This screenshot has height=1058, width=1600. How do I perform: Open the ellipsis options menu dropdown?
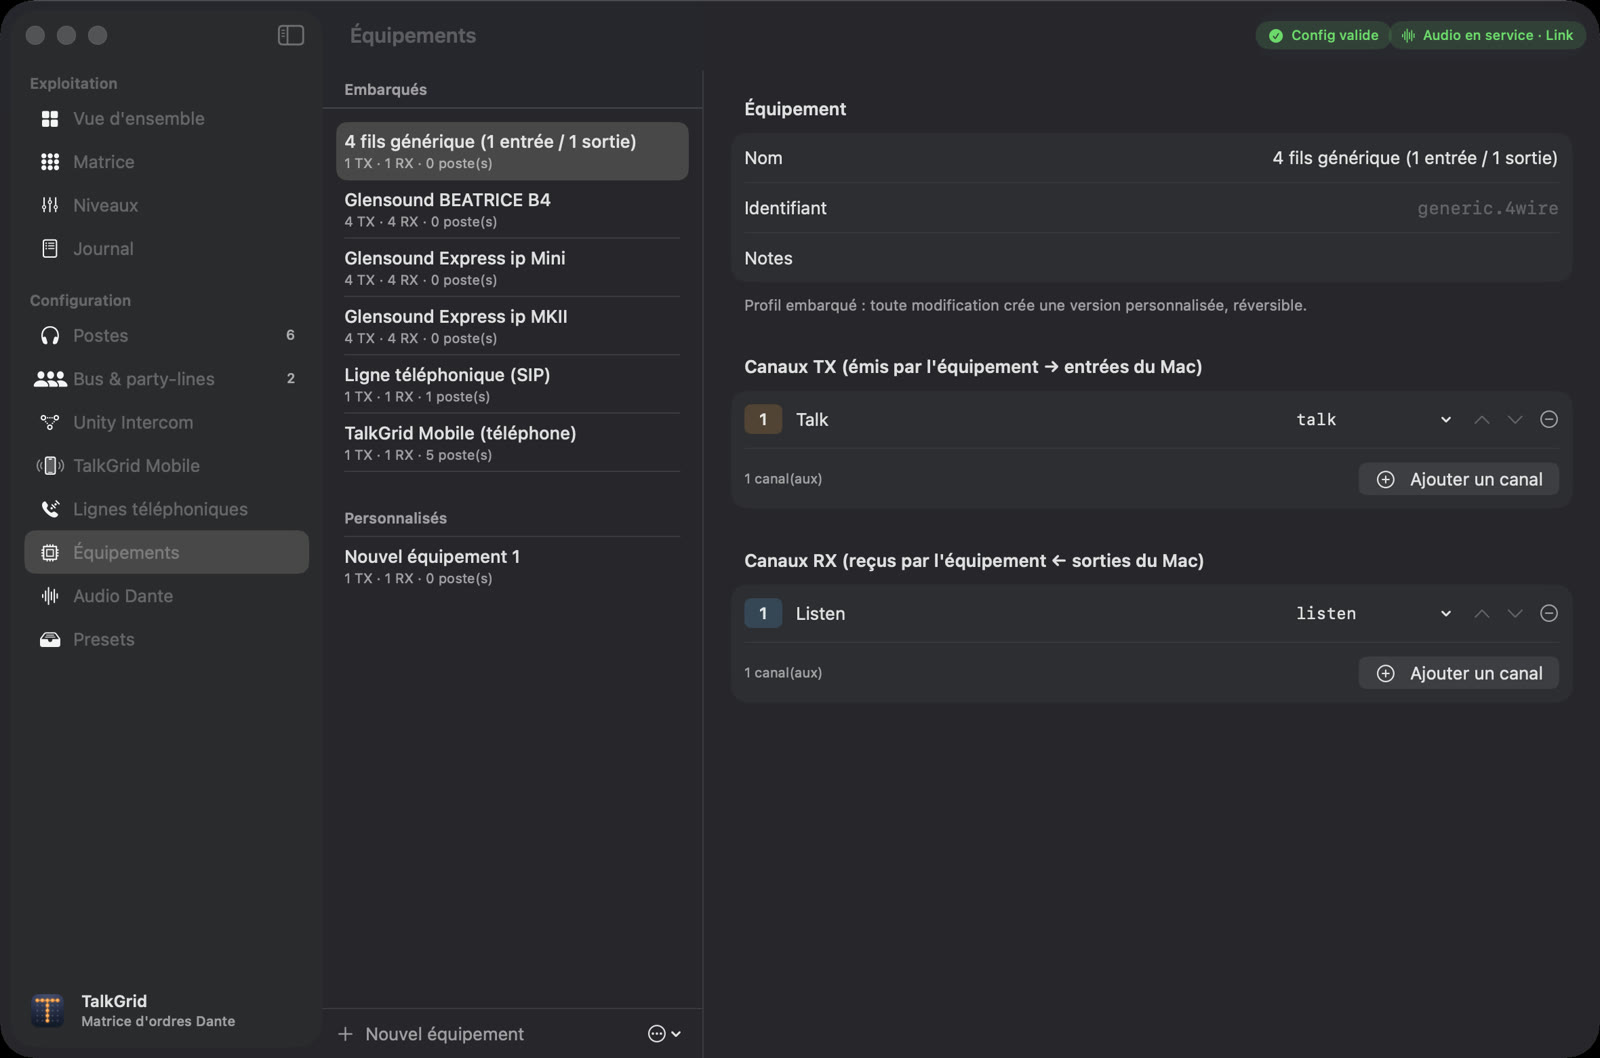[664, 1034]
